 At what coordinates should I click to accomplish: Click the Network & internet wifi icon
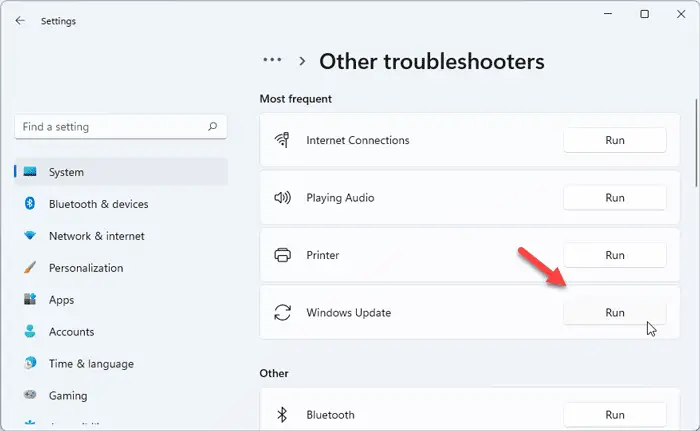pos(30,236)
